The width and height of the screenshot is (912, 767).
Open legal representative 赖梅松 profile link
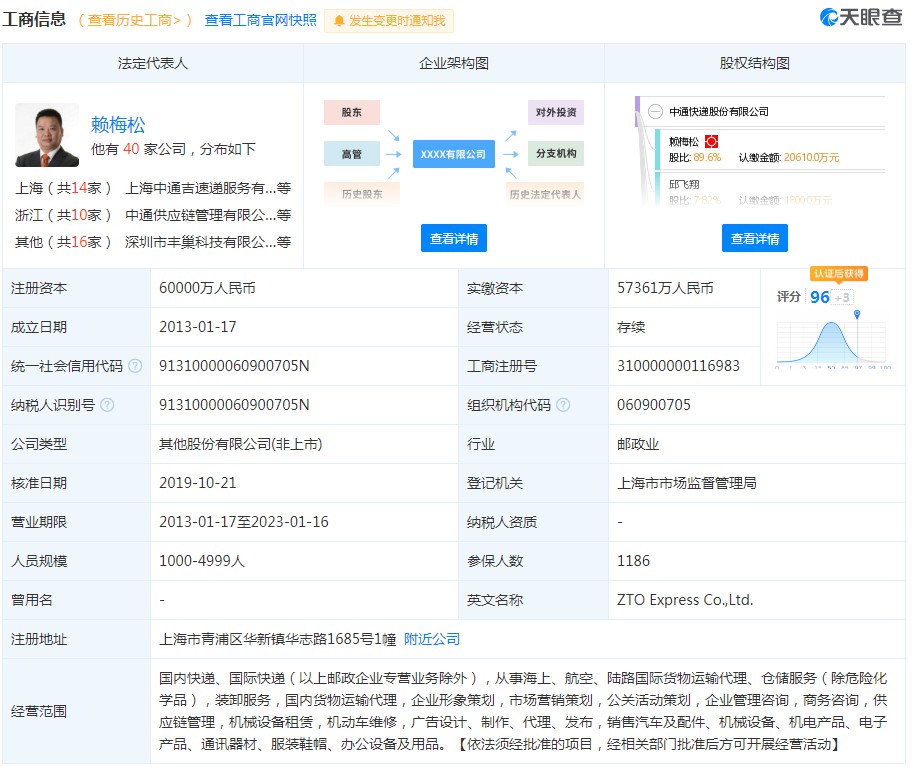[118, 125]
